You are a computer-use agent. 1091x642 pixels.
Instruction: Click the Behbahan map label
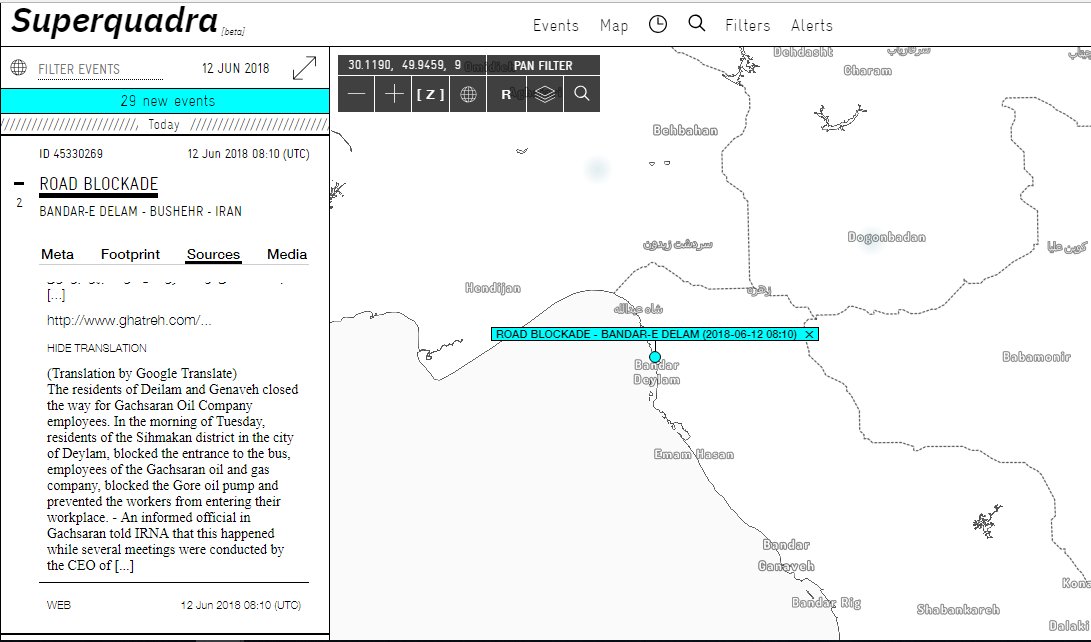coord(685,130)
